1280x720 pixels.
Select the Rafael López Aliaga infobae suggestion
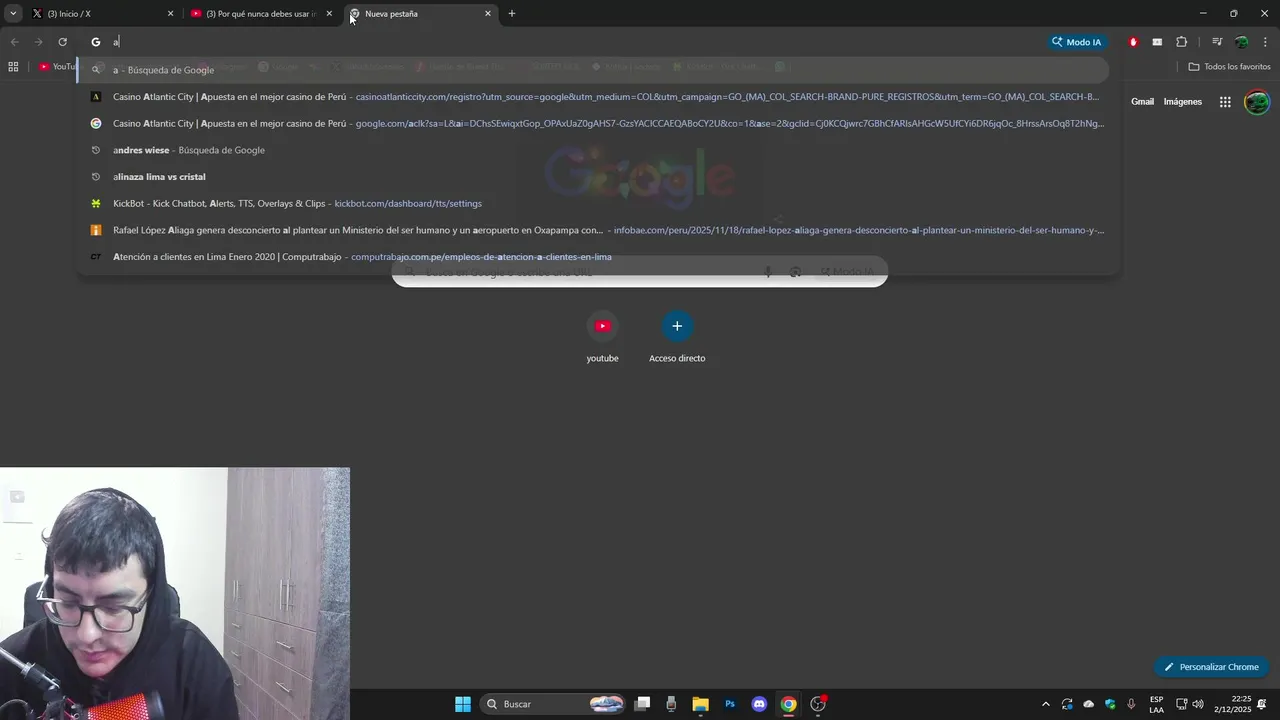point(599,230)
